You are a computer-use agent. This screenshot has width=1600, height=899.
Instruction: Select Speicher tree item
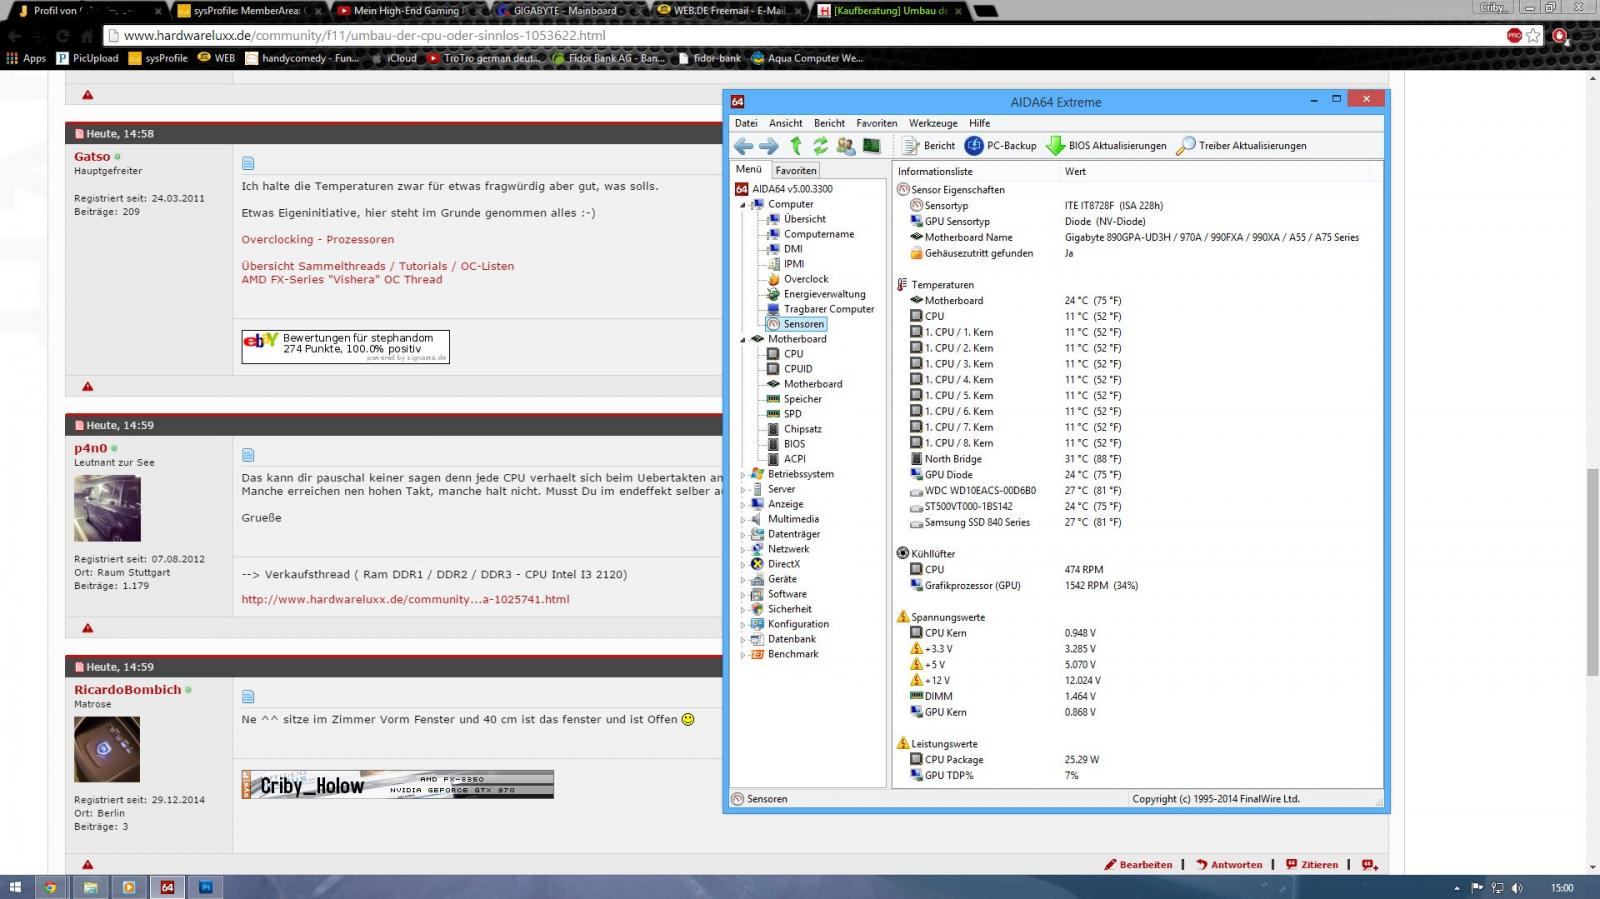click(802, 399)
